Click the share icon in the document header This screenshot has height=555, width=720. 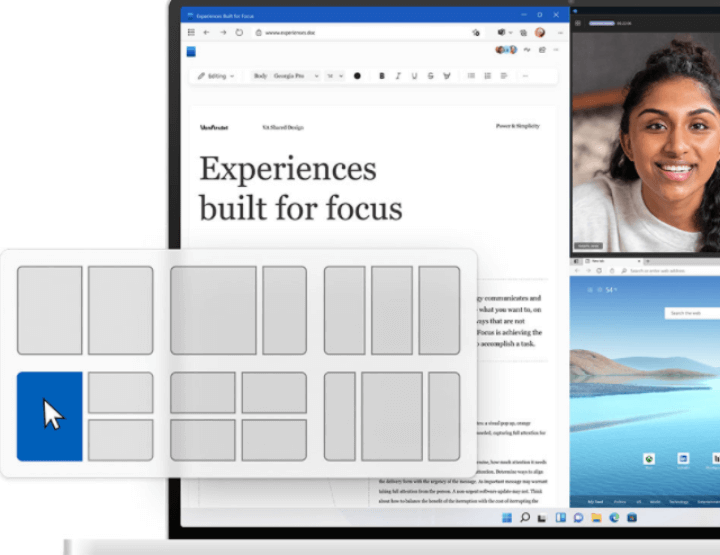(542, 50)
